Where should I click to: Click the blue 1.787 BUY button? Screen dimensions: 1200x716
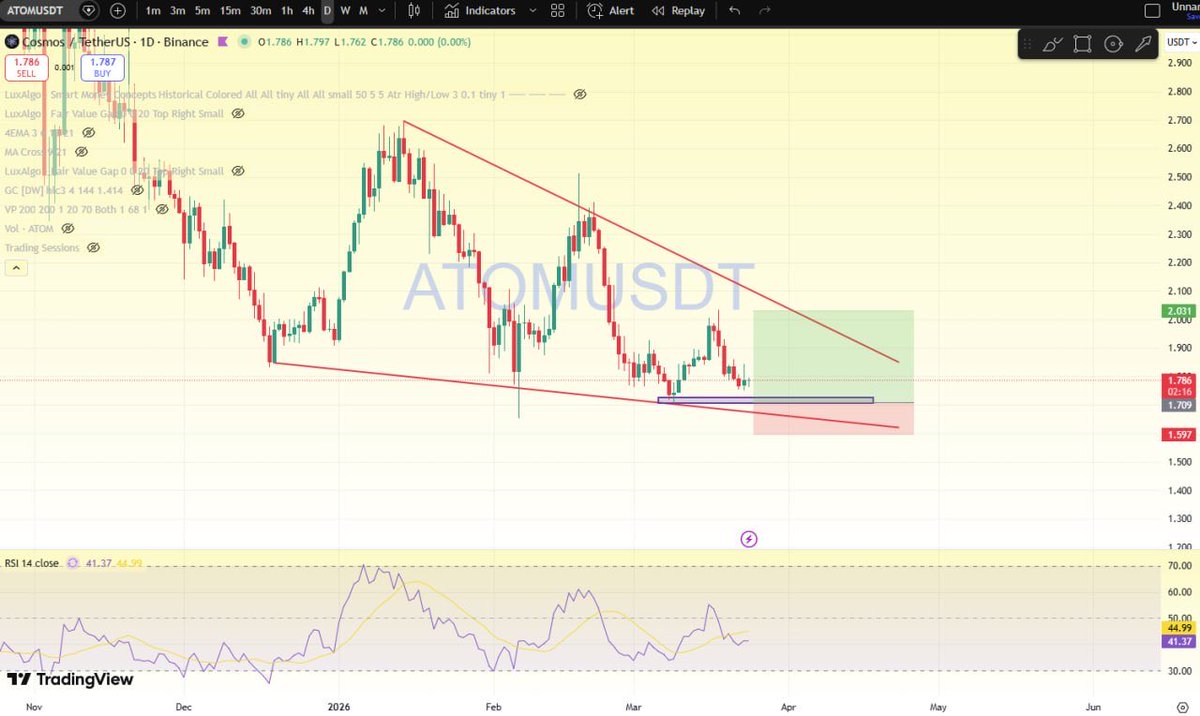104,67
